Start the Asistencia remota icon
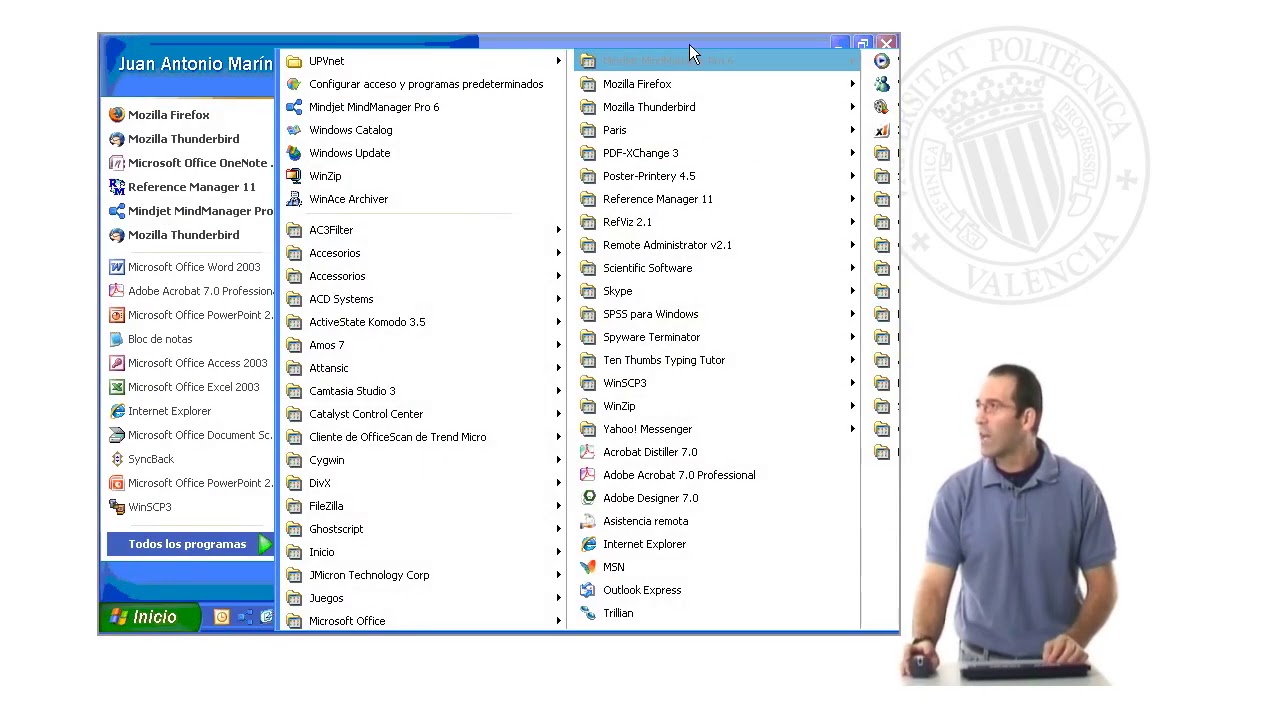 click(588, 521)
